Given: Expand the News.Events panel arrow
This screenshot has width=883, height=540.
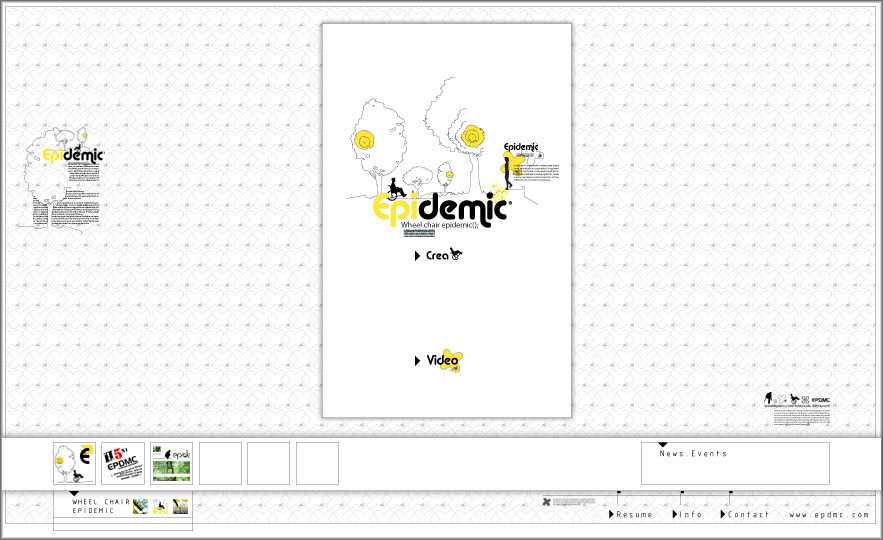Looking at the screenshot, I should 662,445.
